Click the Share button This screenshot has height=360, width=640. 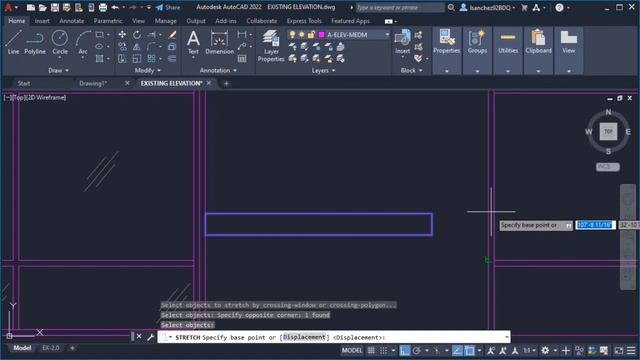[168, 7]
